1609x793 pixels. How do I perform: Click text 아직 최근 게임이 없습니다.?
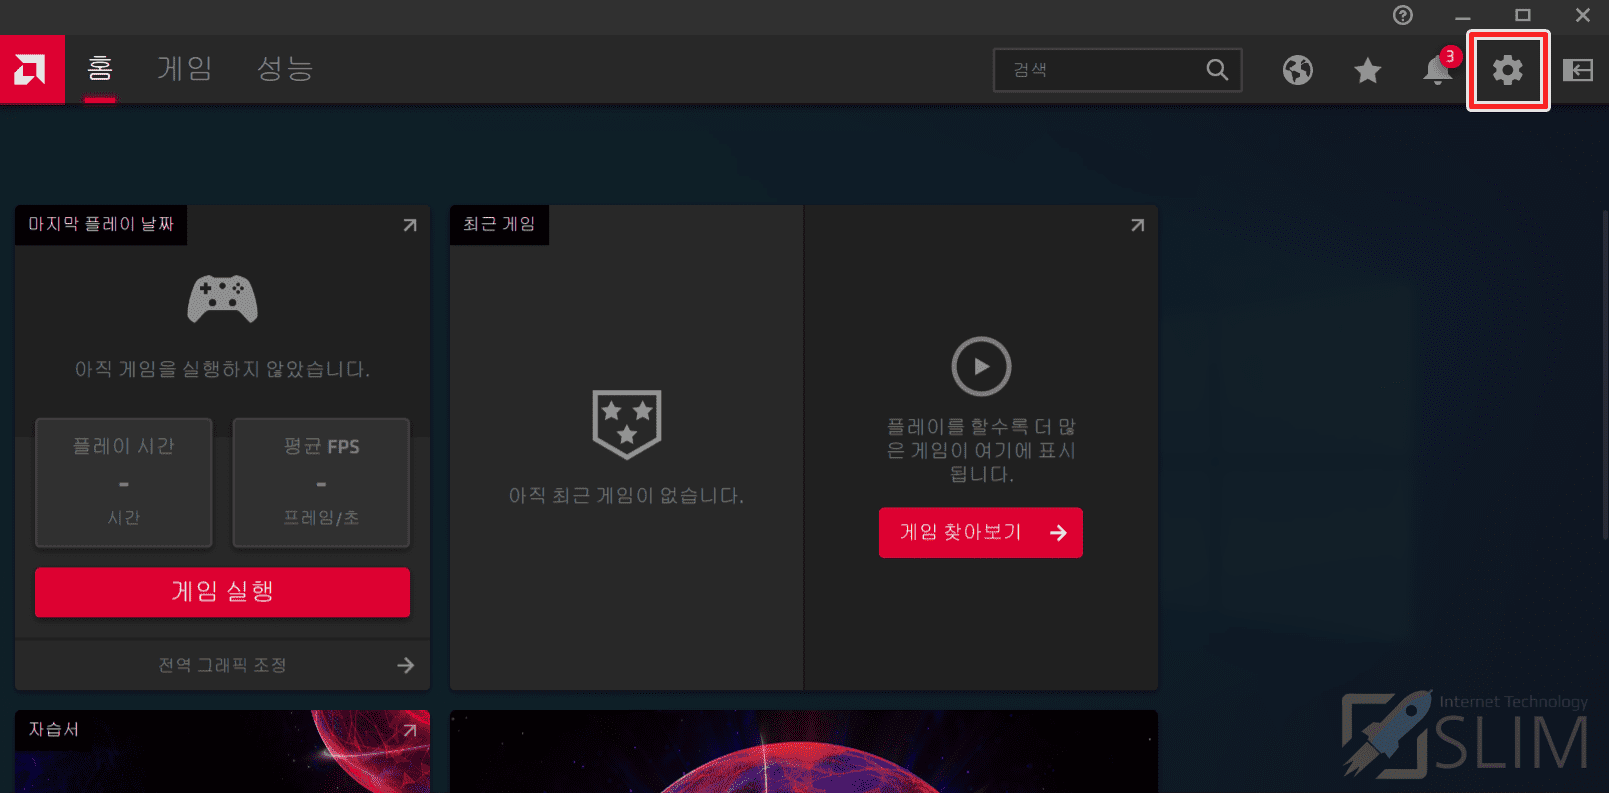[x=627, y=495]
